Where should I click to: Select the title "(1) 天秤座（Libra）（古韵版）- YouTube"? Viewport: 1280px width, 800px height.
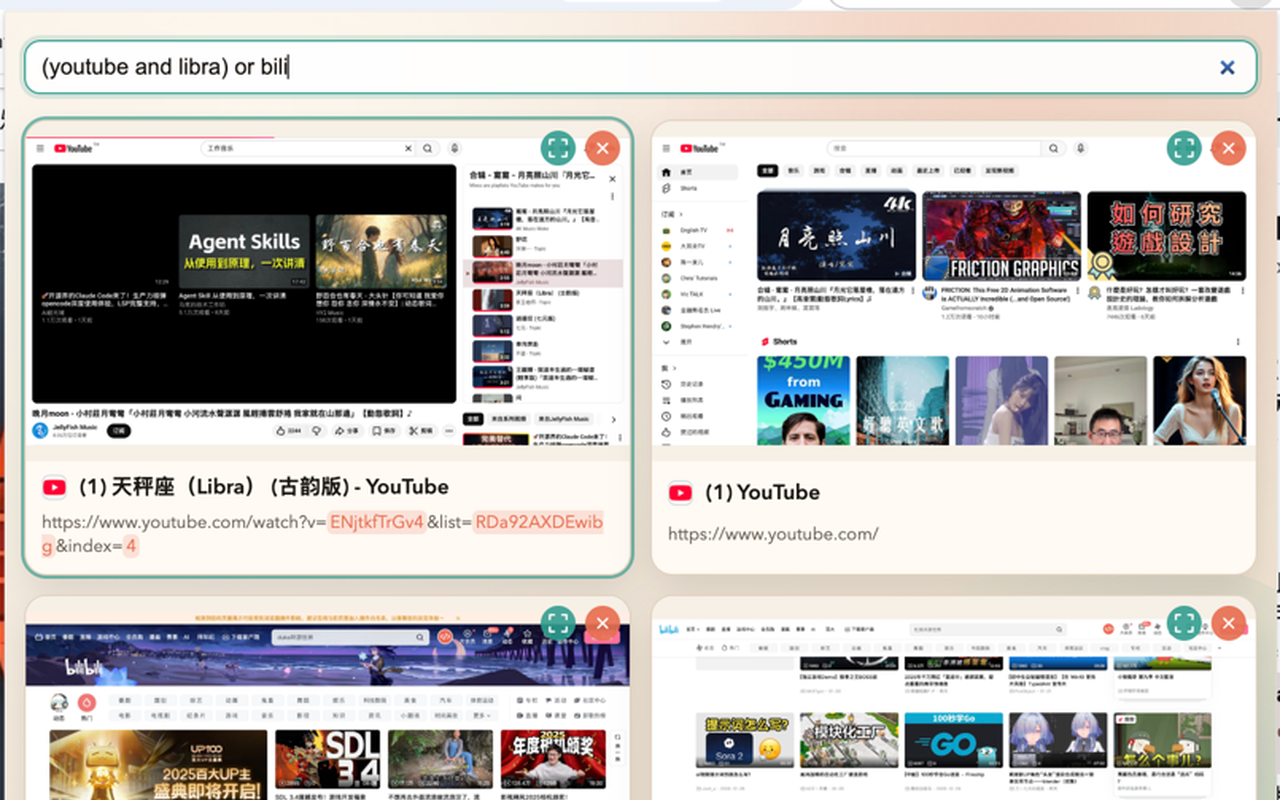click(263, 487)
